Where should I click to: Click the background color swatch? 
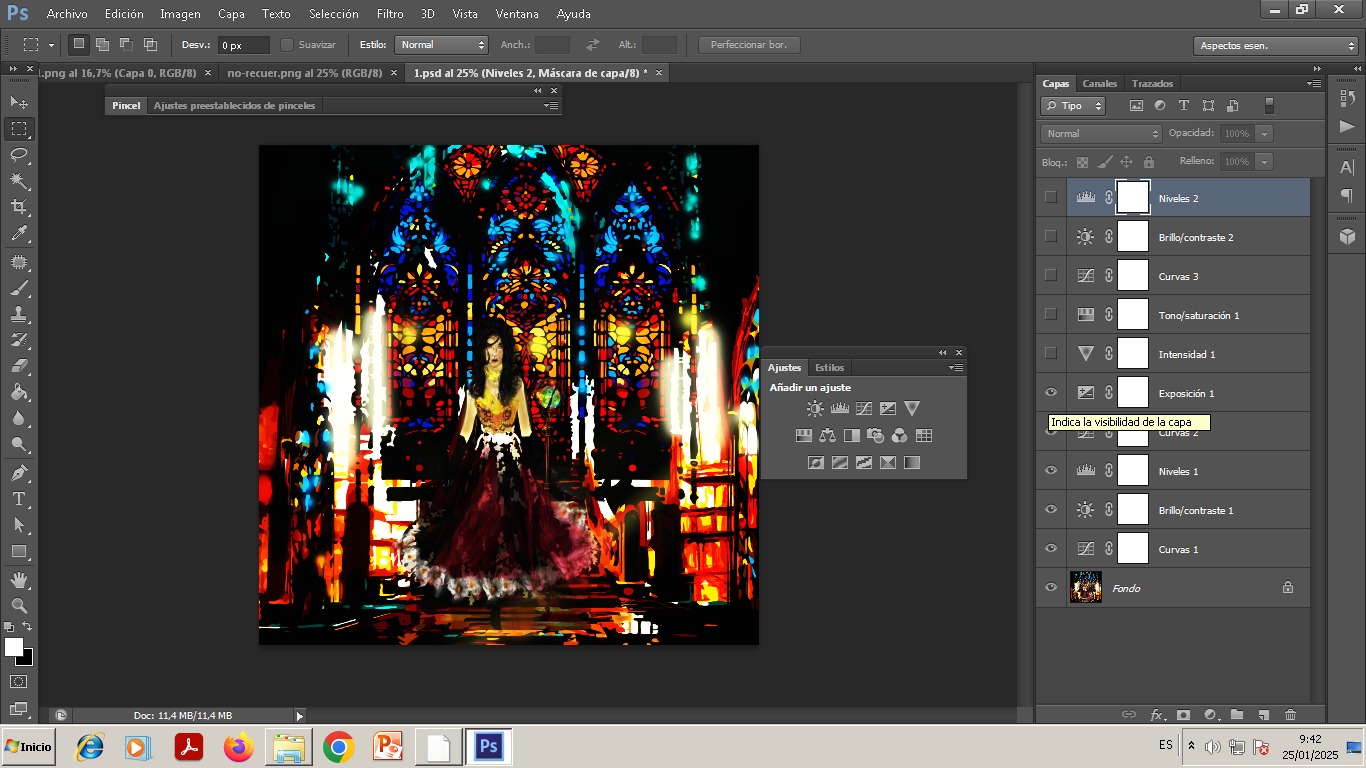click(27, 659)
